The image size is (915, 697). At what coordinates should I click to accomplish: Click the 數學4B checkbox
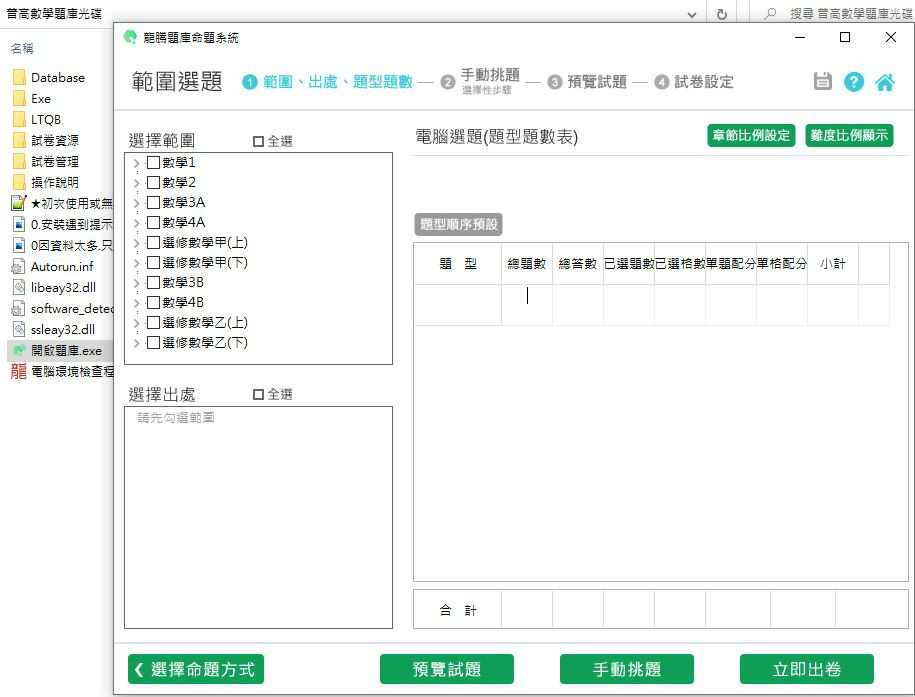[153, 302]
